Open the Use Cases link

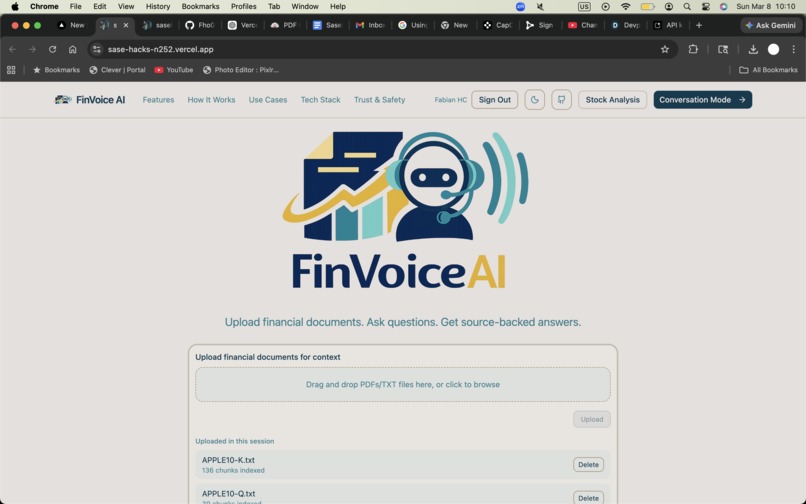pos(268,100)
